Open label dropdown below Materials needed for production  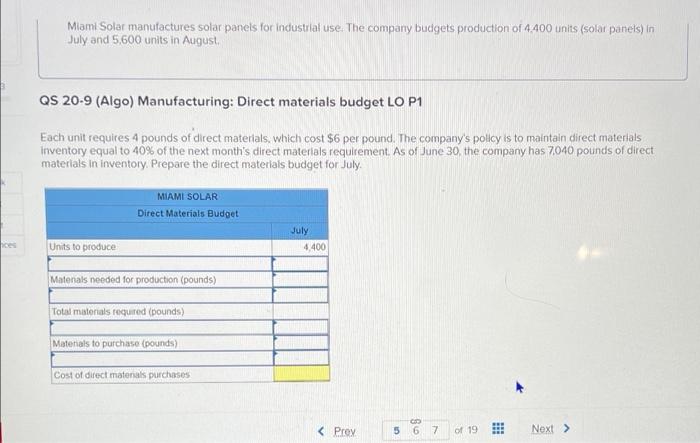click(161, 295)
